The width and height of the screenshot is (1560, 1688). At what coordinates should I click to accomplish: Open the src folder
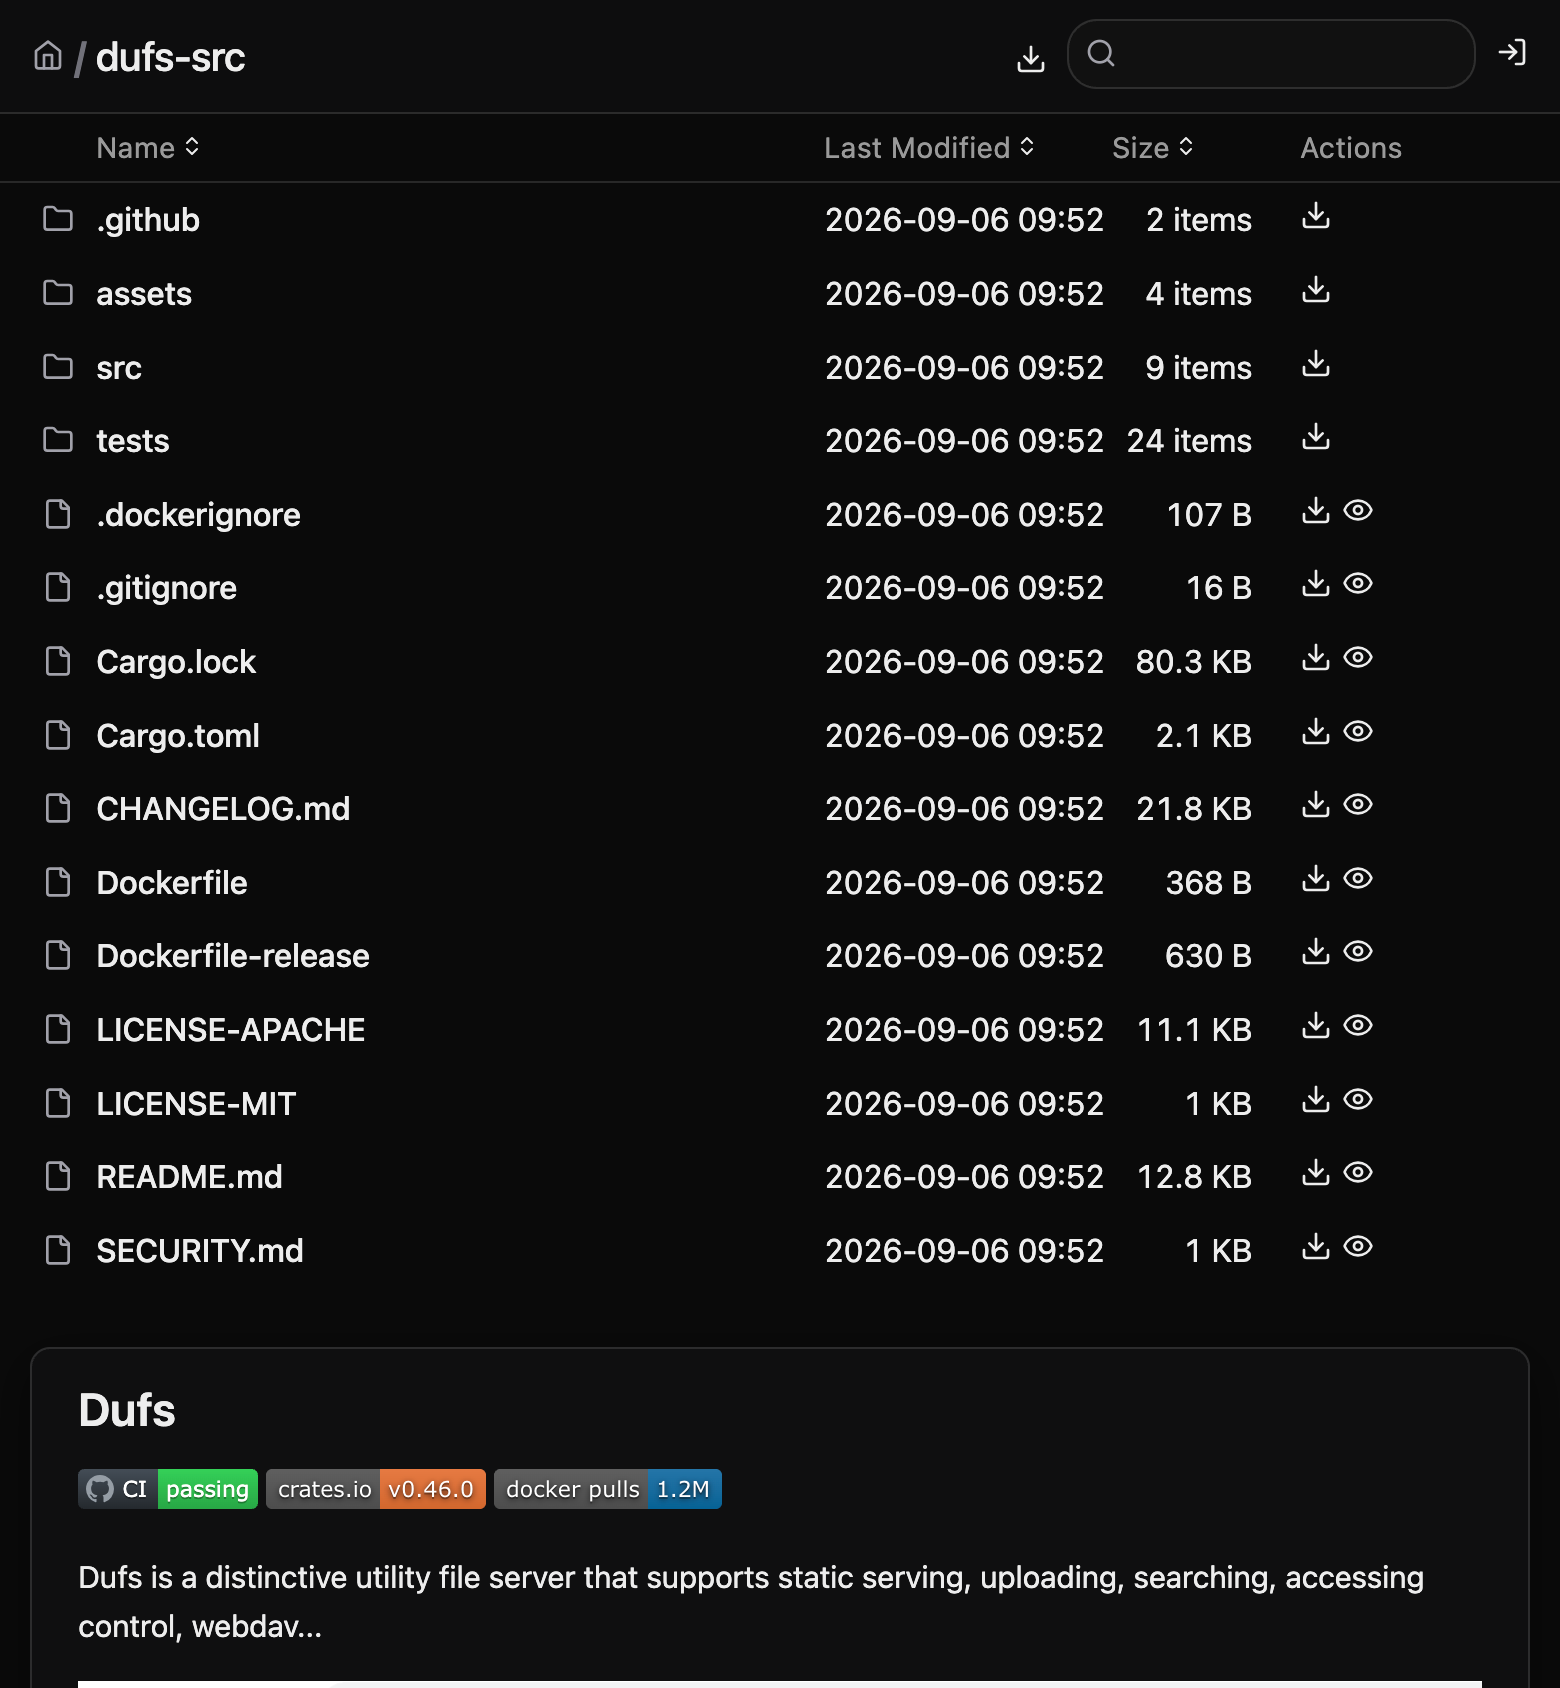(x=119, y=368)
